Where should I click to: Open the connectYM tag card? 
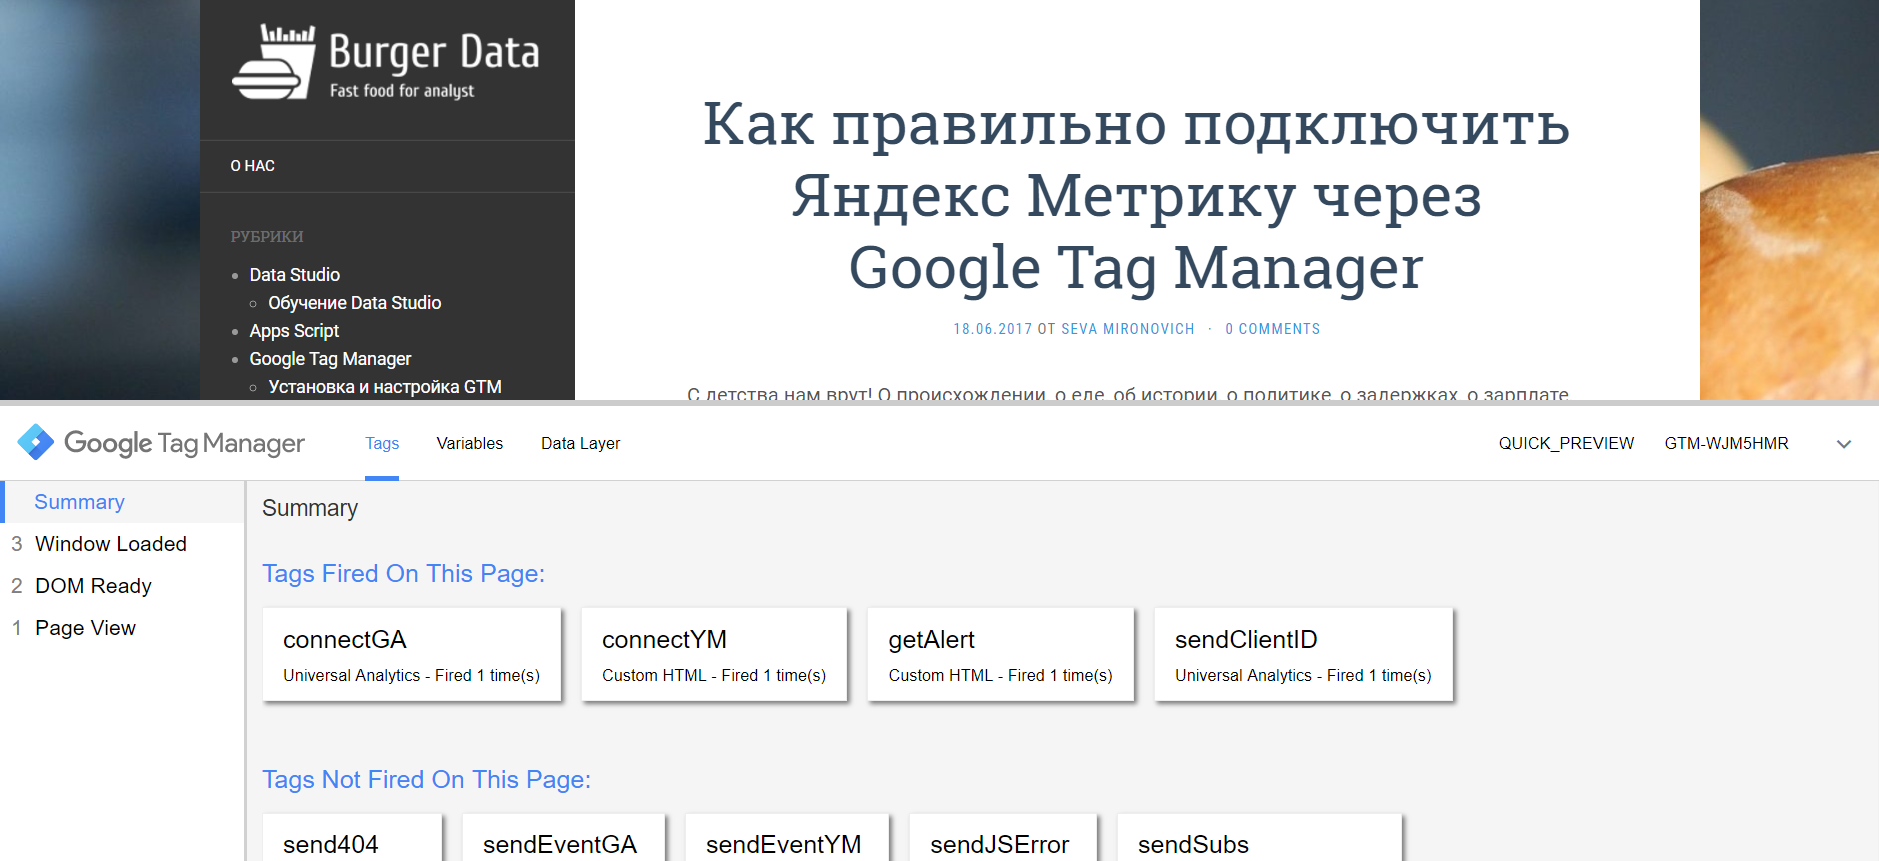(714, 654)
